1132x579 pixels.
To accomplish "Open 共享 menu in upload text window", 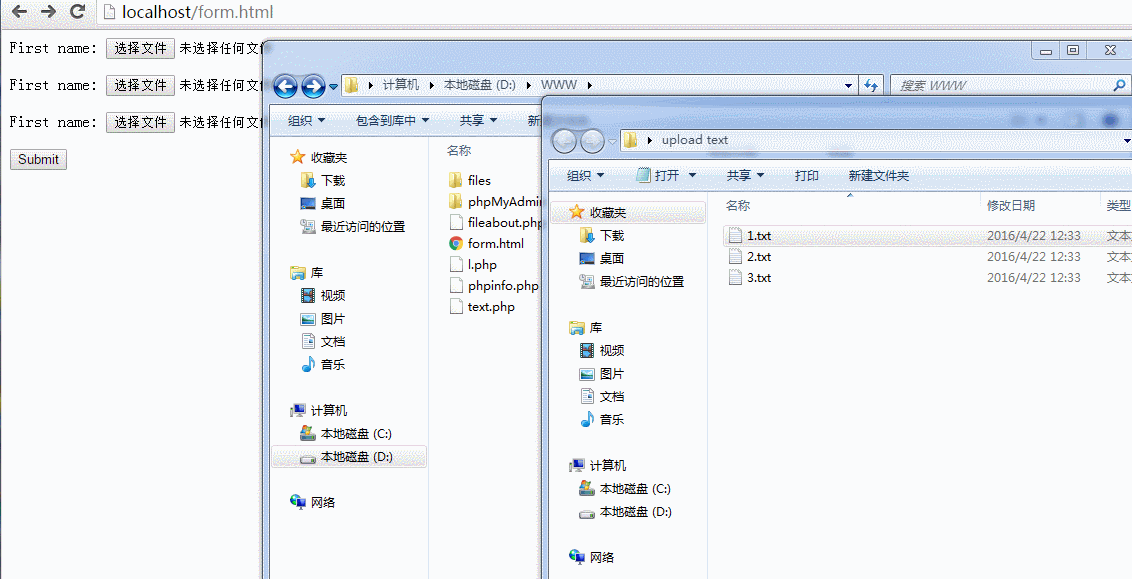I will point(746,175).
